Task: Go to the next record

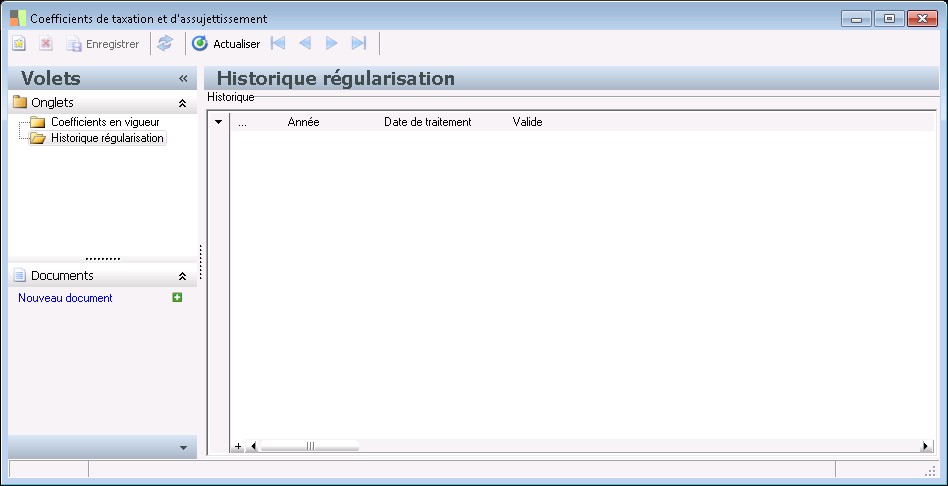Action: [x=331, y=44]
